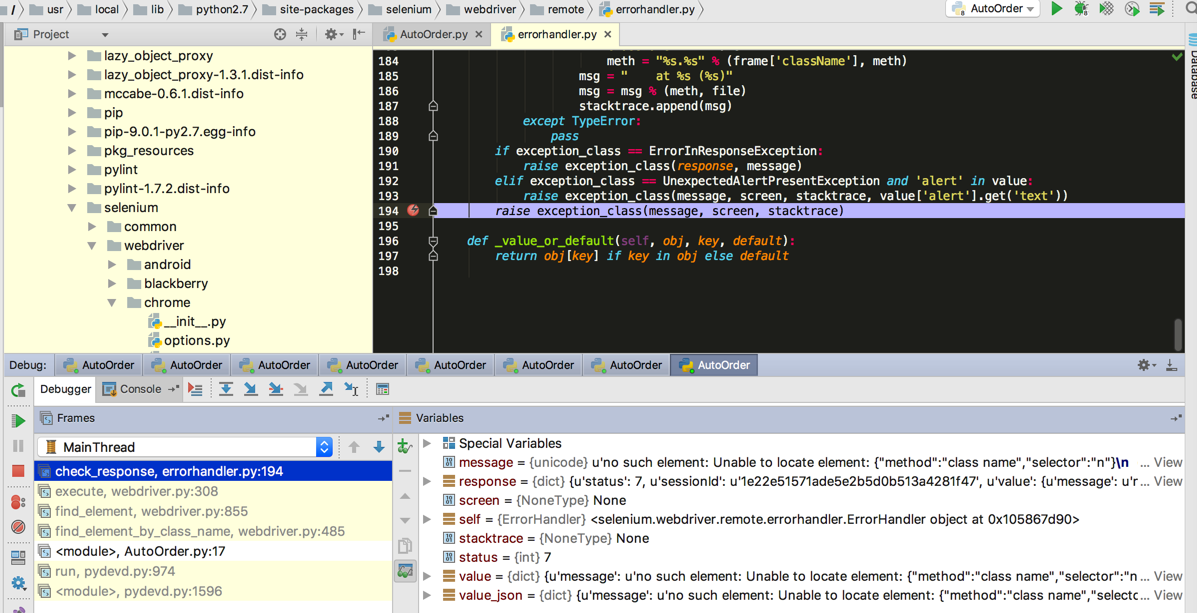The image size is (1197, 613).
Task: Stop the debug session with red square
Action: 18,470
